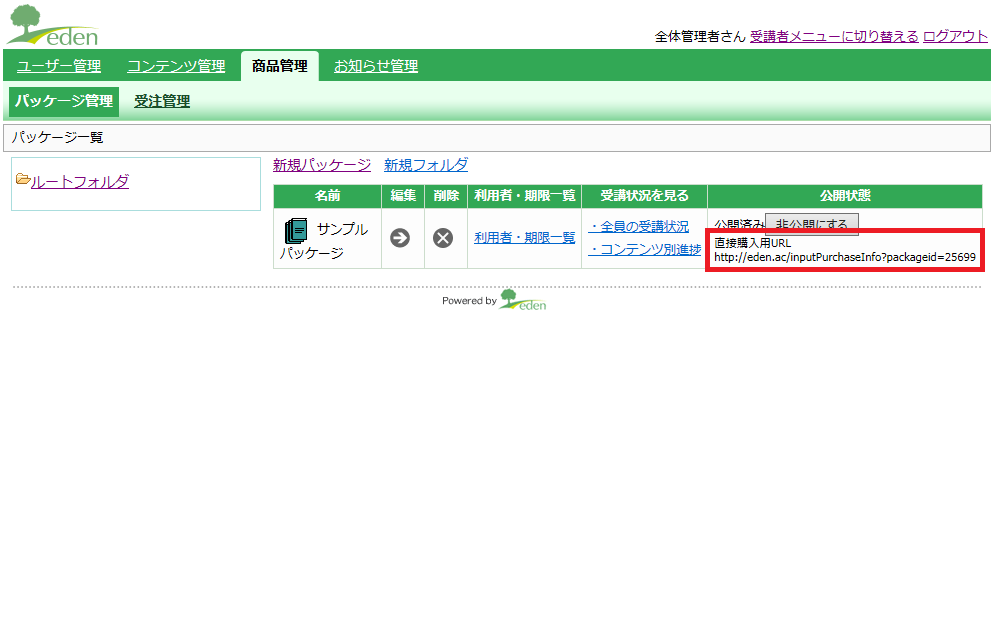Open the コンテンツ別進捗 link

pos(645,250)
